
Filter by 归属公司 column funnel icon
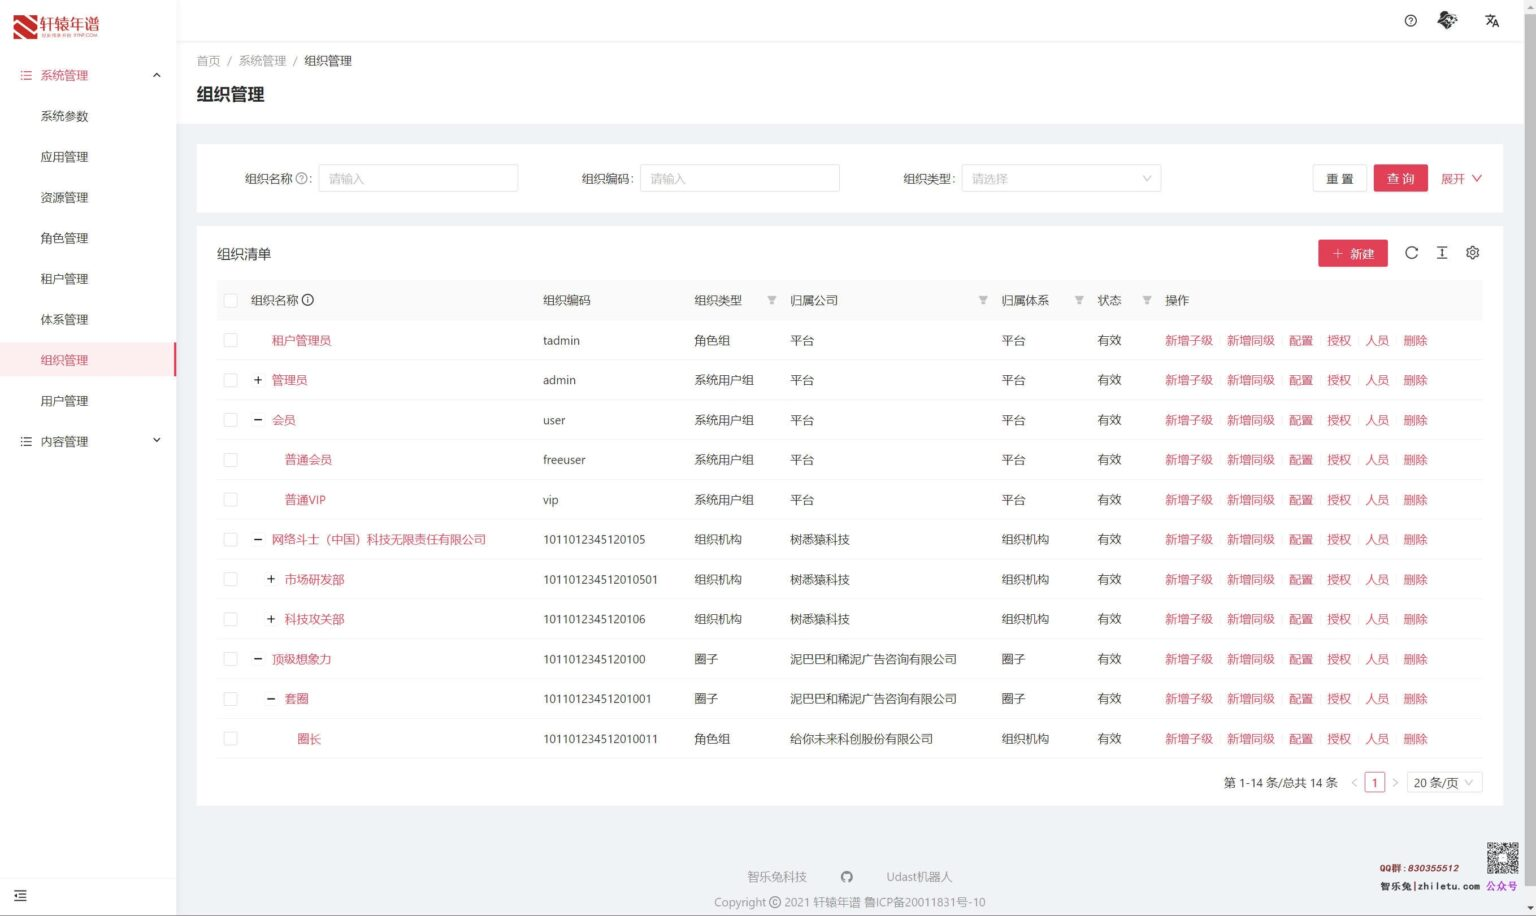tap(982, 300)
